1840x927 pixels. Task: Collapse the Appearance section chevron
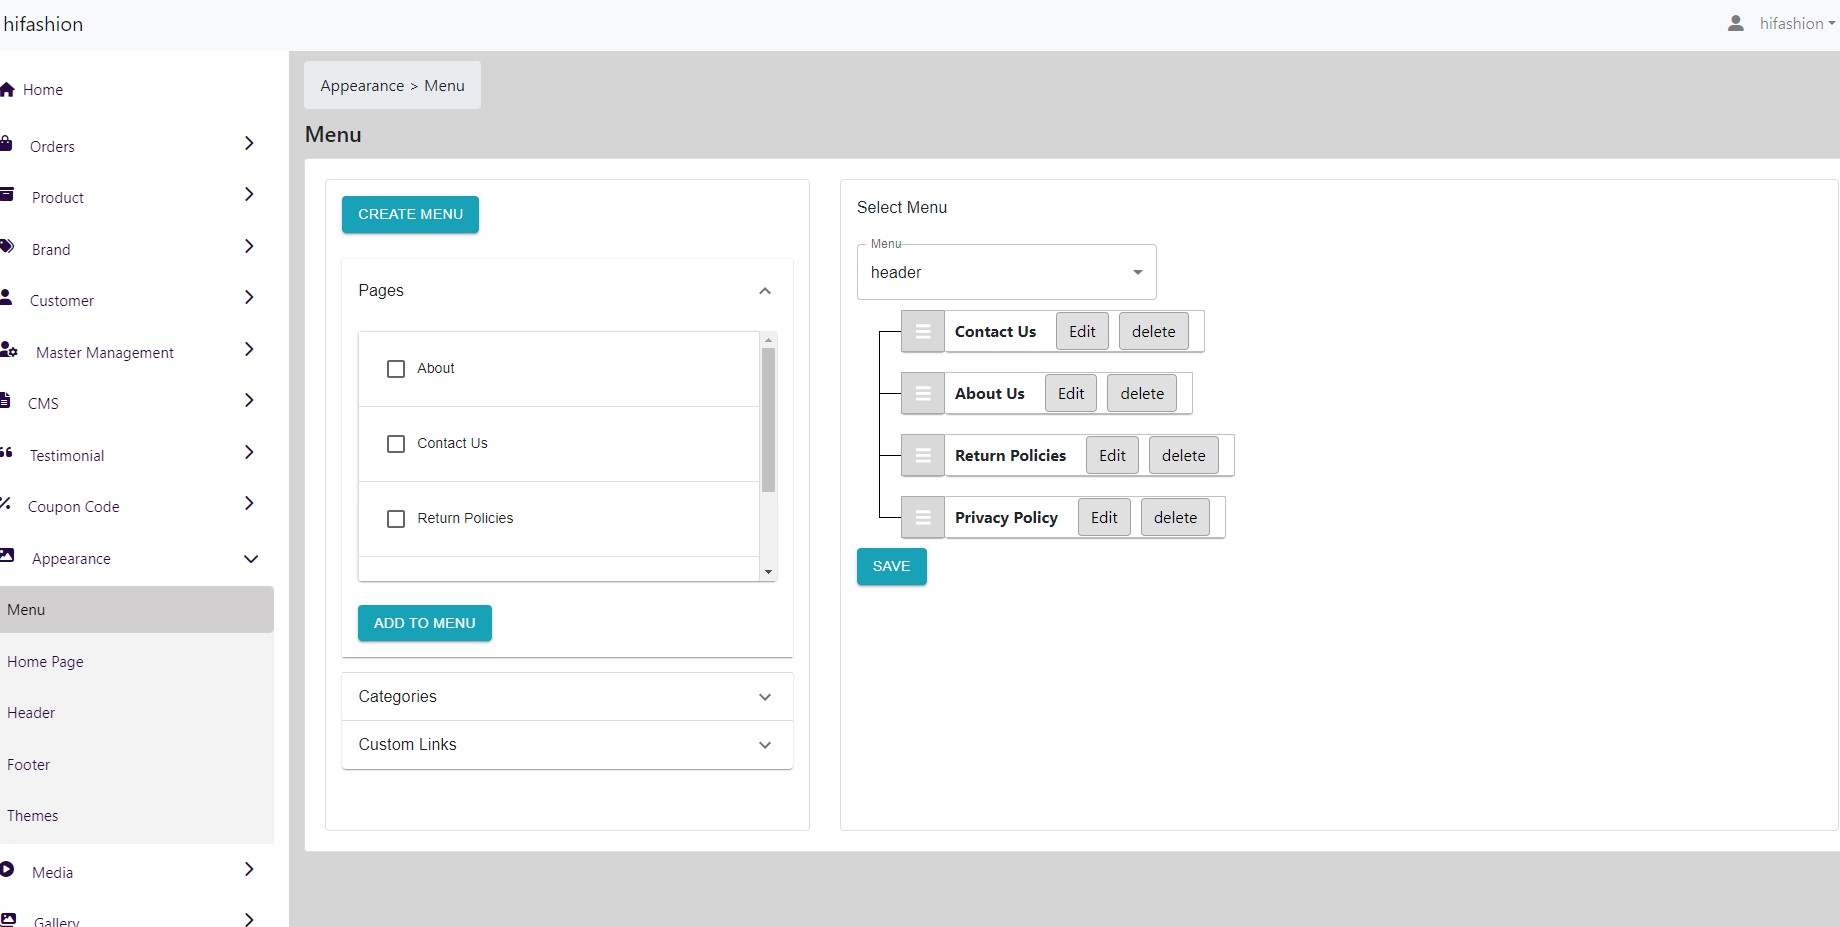click(251, 559)
